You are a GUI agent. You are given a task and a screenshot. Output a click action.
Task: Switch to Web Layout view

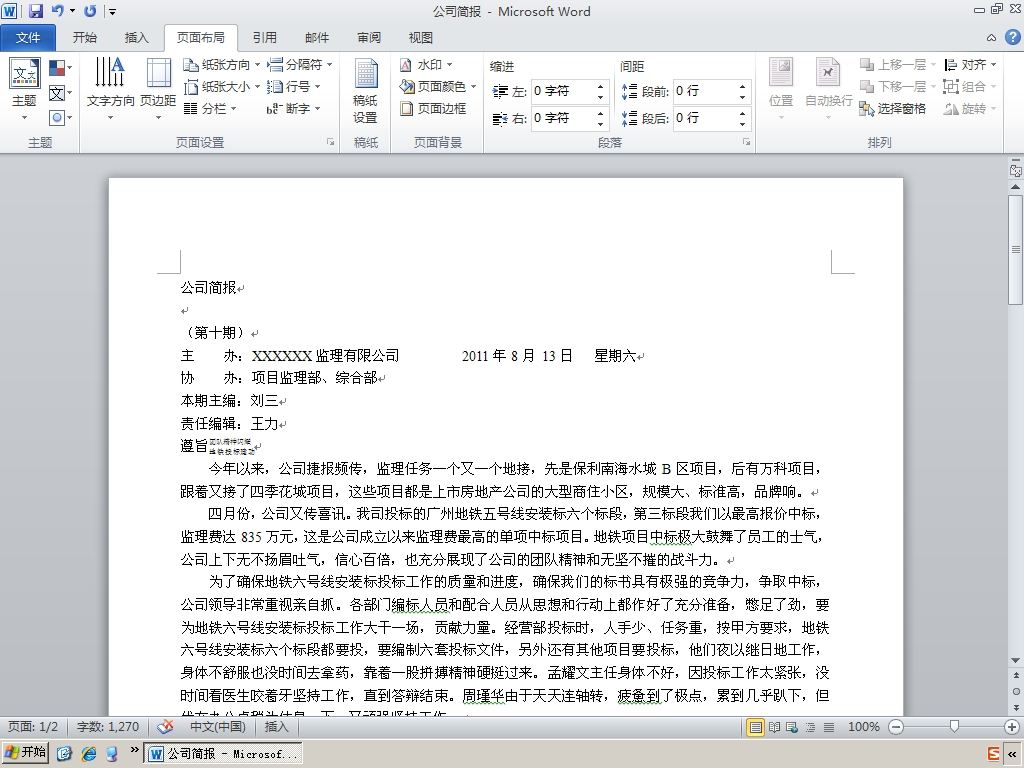click(x=792, y=727)
